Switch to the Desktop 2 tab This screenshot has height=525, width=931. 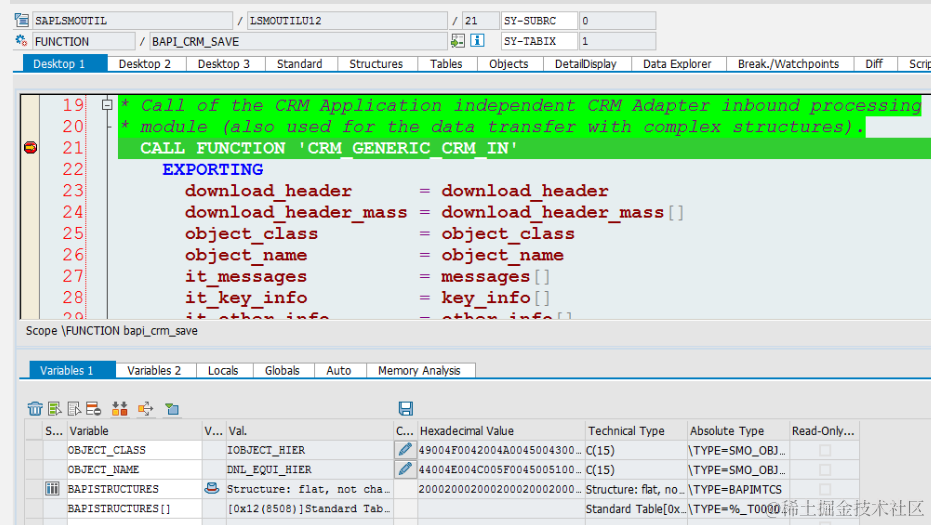(145, 64)
